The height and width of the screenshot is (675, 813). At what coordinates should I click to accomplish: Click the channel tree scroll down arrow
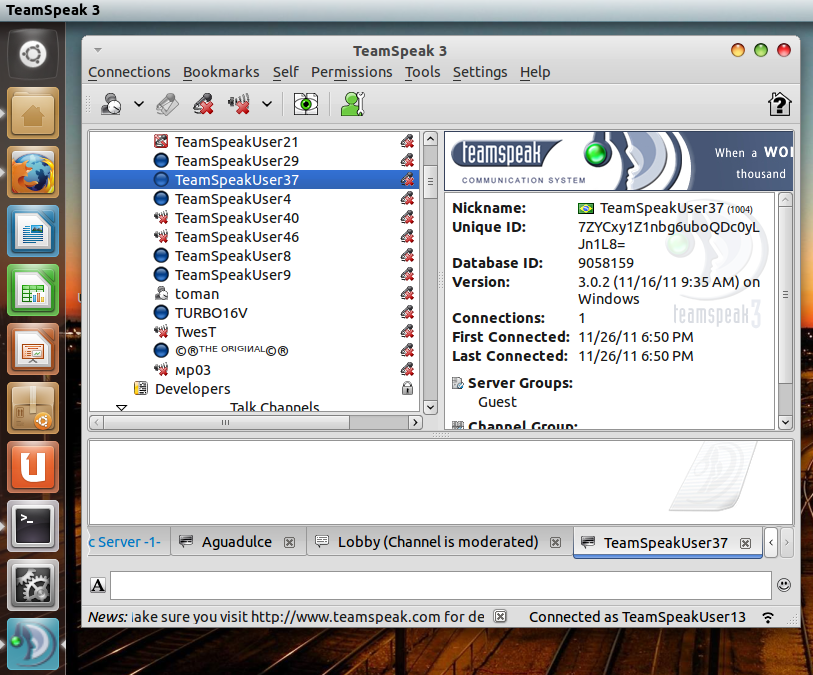[x=430, y=407]
